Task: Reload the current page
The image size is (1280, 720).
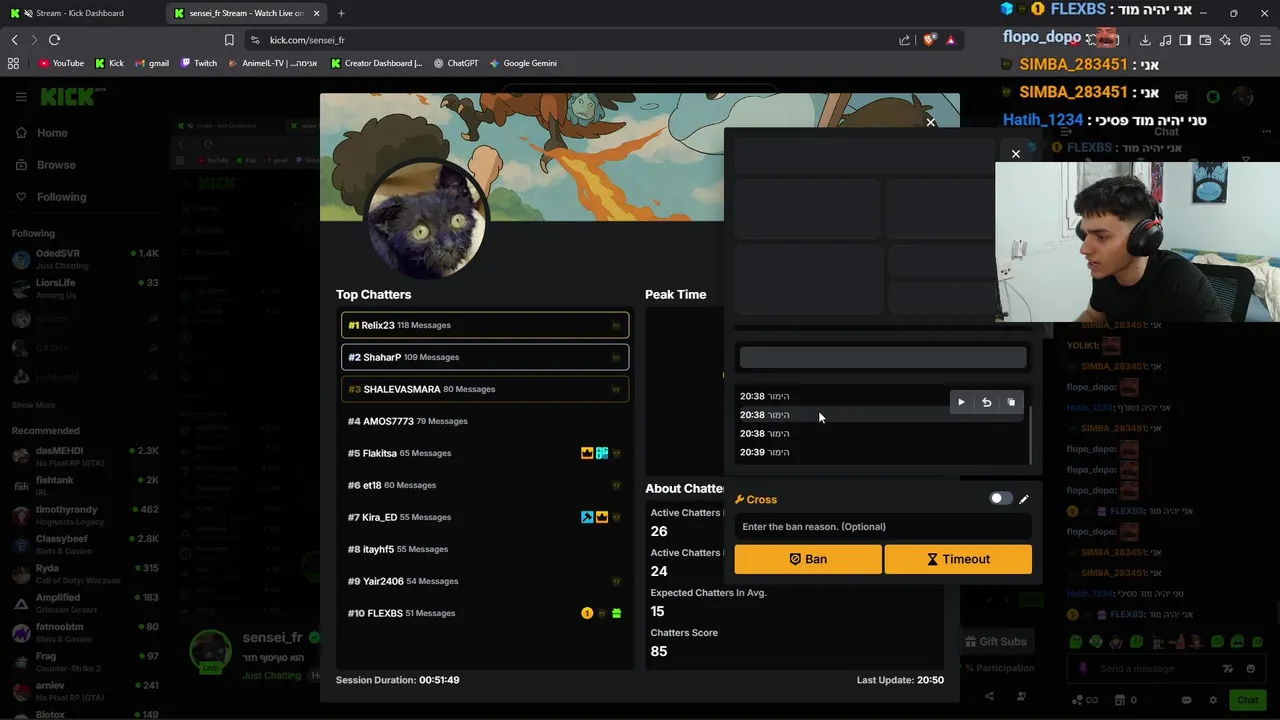Action: [54, 40]
